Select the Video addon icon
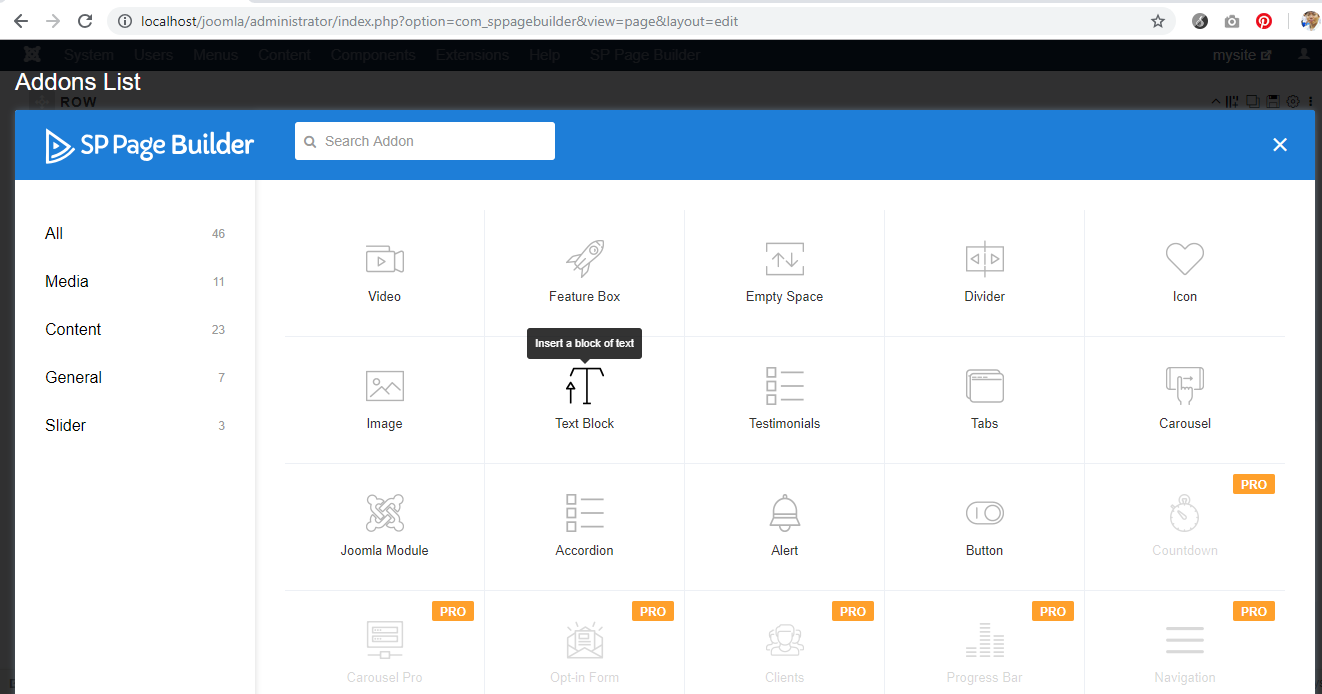The height and width of the screenshot is (694, 1322). [384, 260]
